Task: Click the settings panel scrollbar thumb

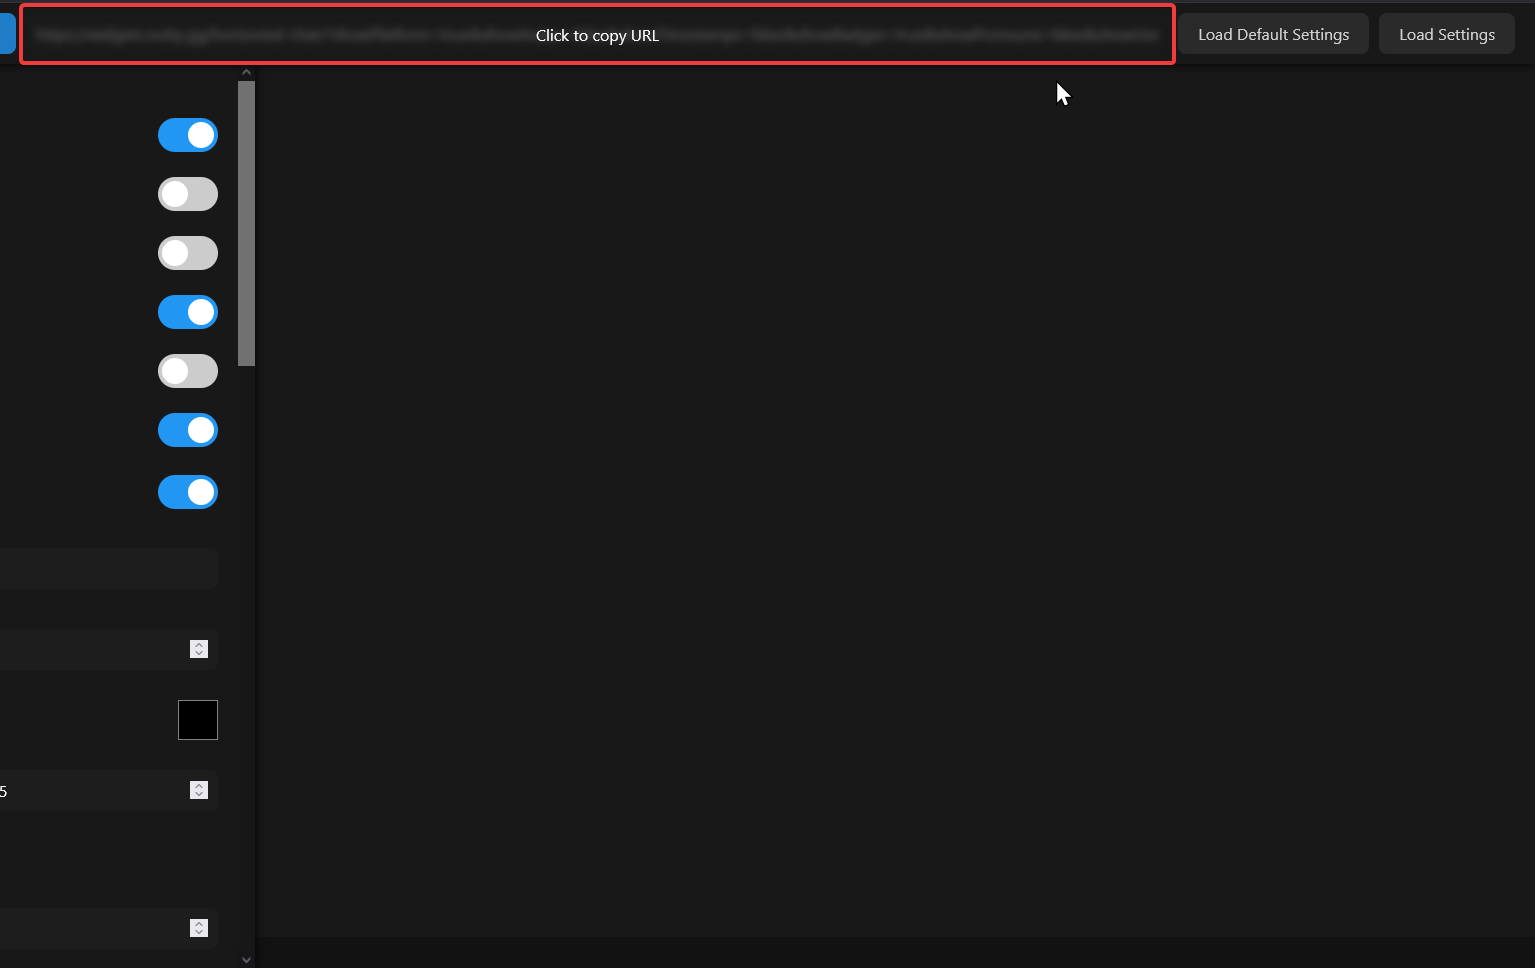Action: coord(246,222)
